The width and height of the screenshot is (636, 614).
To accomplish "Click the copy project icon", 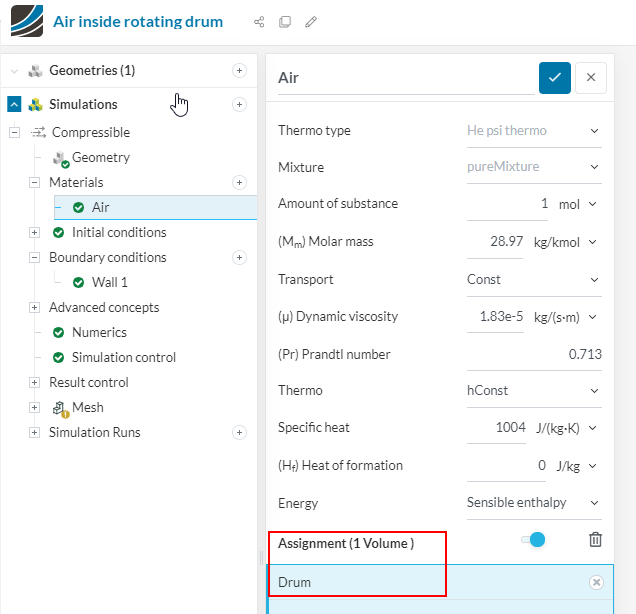I will pyautogui.click(x=285, y=22).
